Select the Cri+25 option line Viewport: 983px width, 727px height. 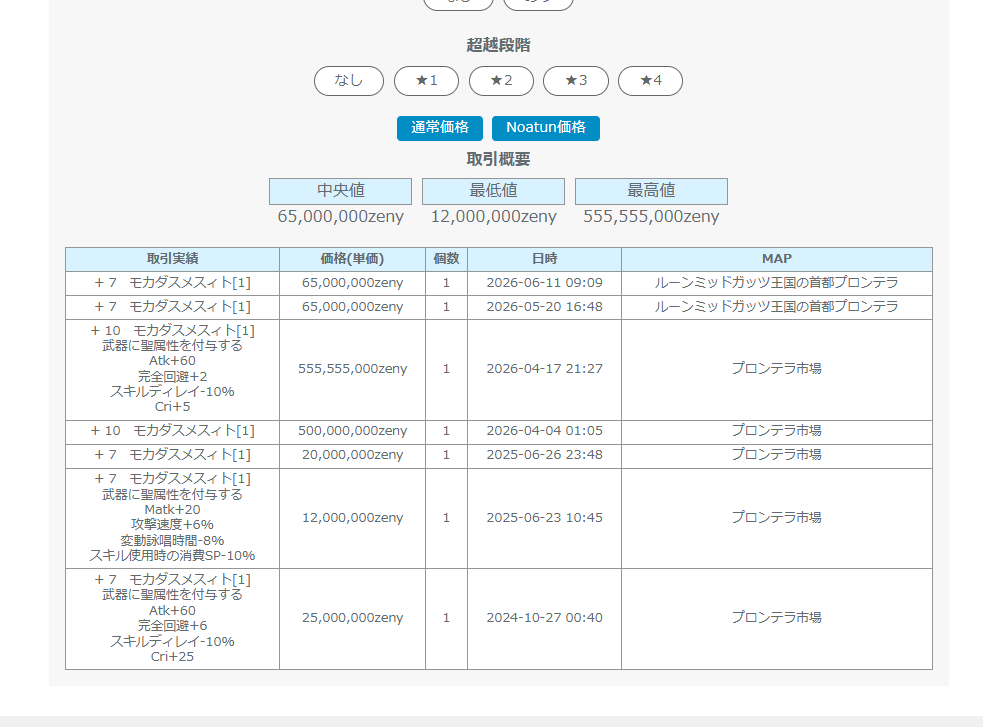172,657
